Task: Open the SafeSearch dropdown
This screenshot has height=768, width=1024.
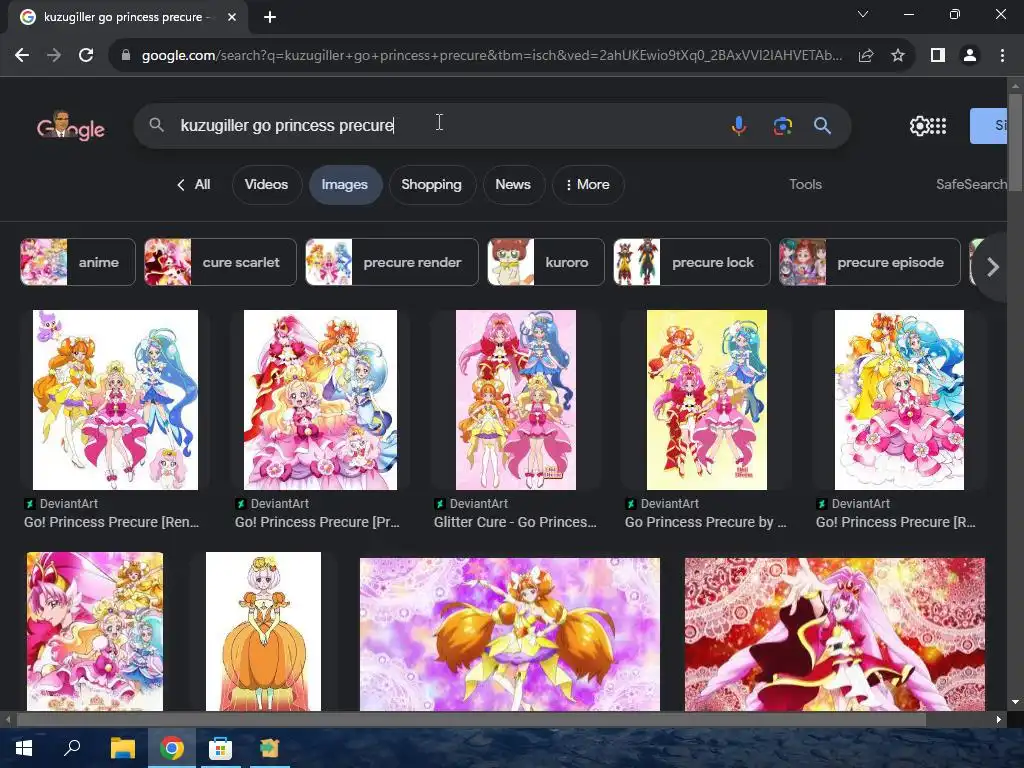Action: click(971, 185)
